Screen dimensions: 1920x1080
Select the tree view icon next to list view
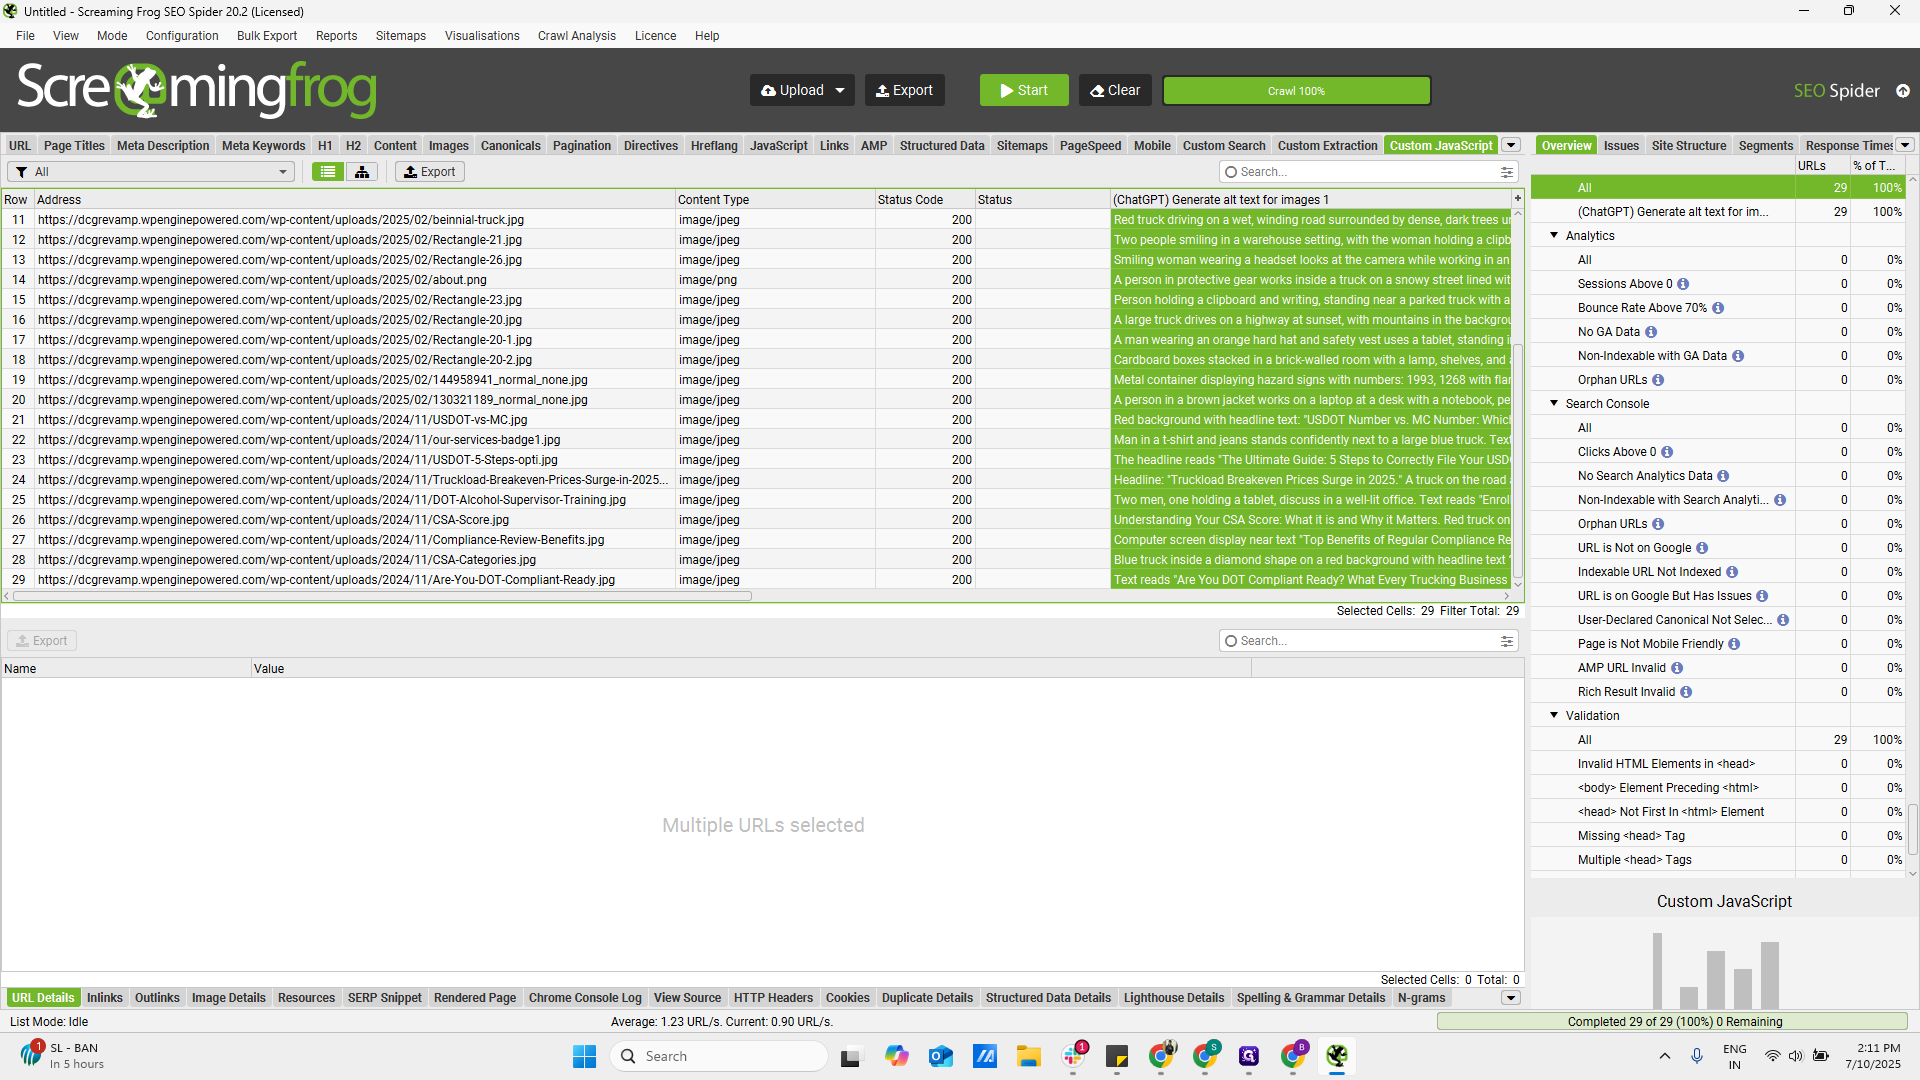point(361,171)
